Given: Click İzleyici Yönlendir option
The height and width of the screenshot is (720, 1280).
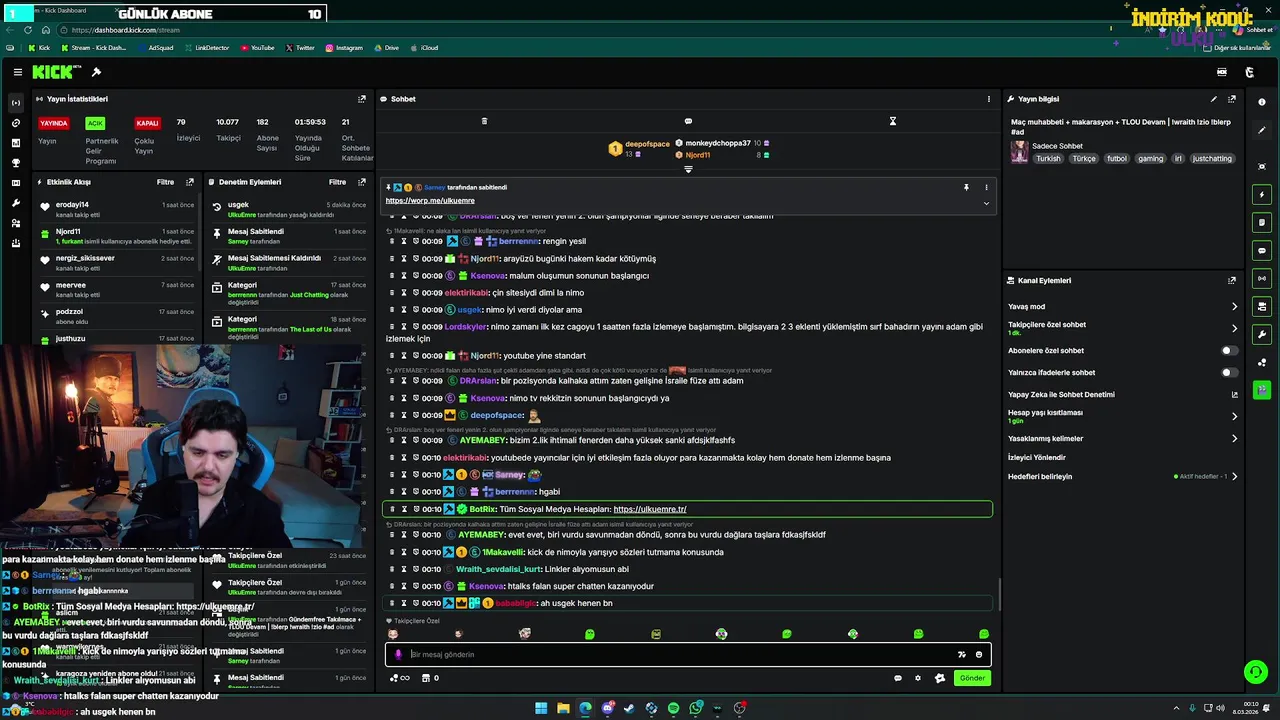Looking at the screenshot, I should tap(1037, 458).
